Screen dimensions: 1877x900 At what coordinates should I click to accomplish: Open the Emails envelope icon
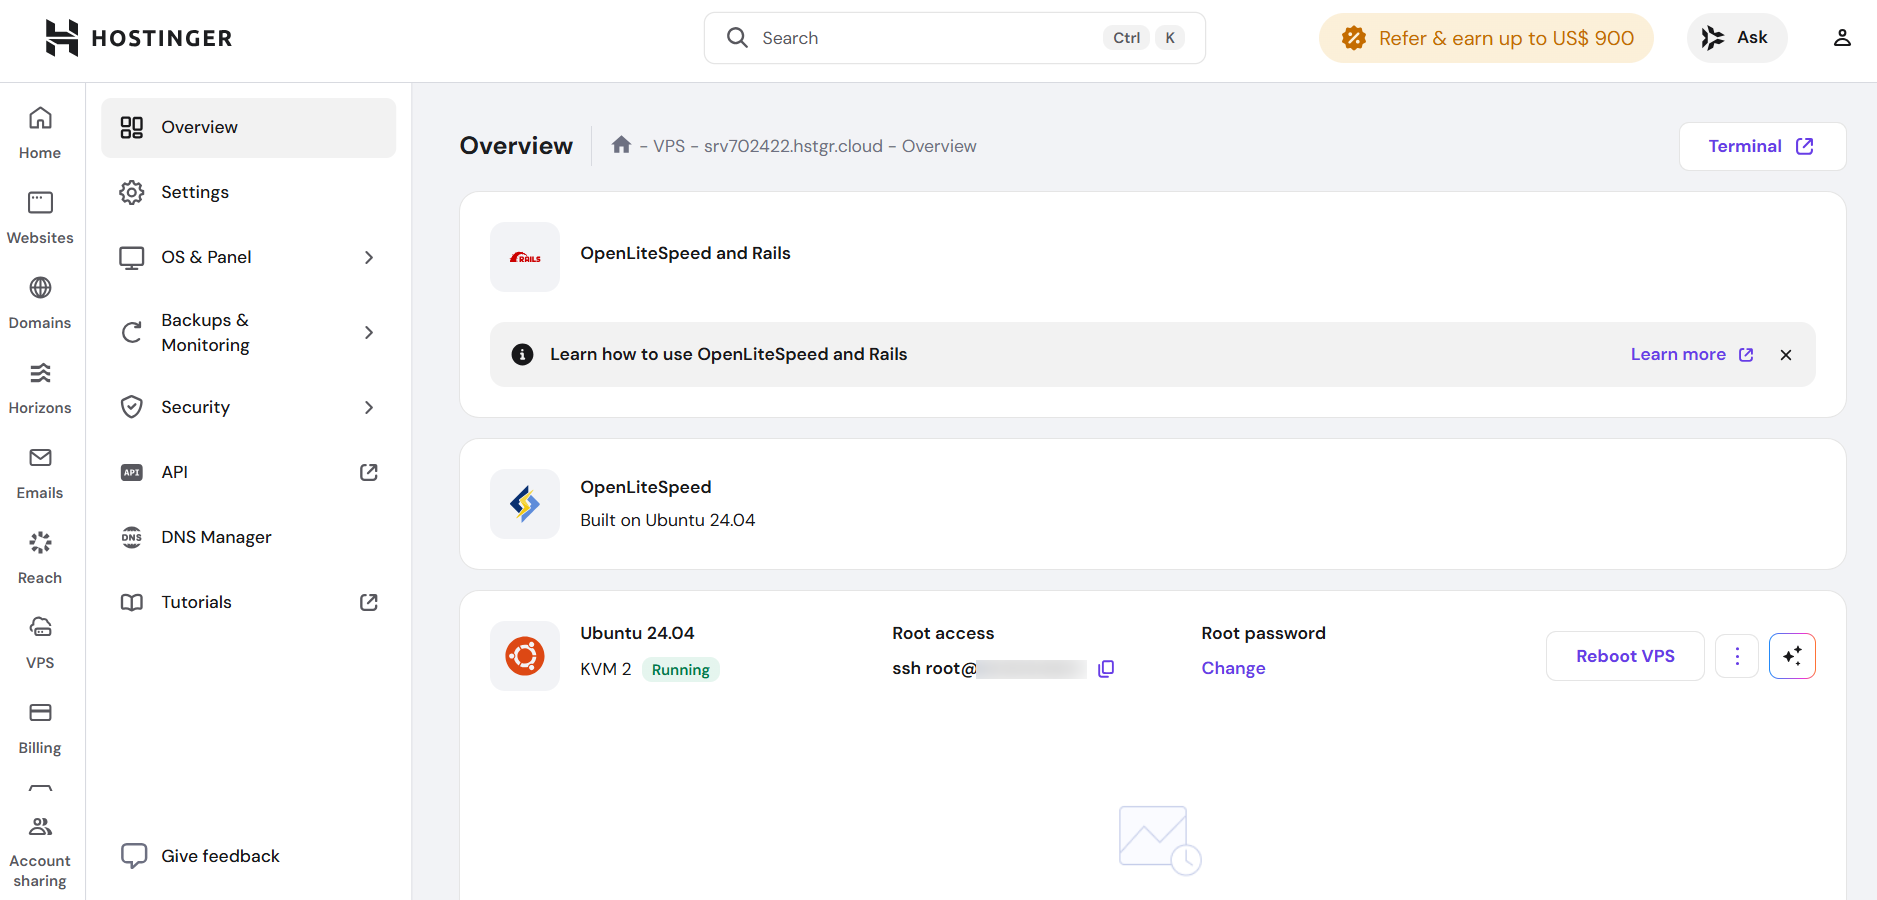click(x=40, y=458)
